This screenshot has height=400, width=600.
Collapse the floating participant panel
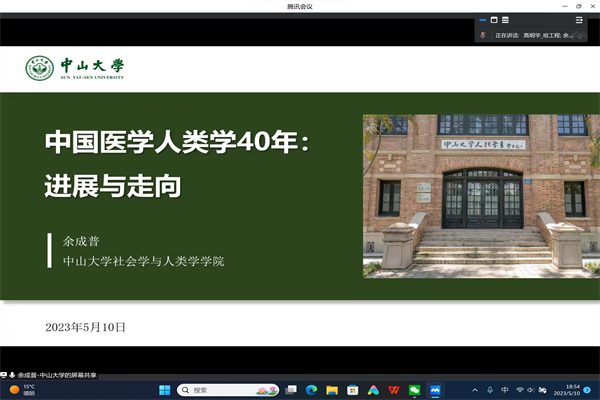tap(579, 19)
